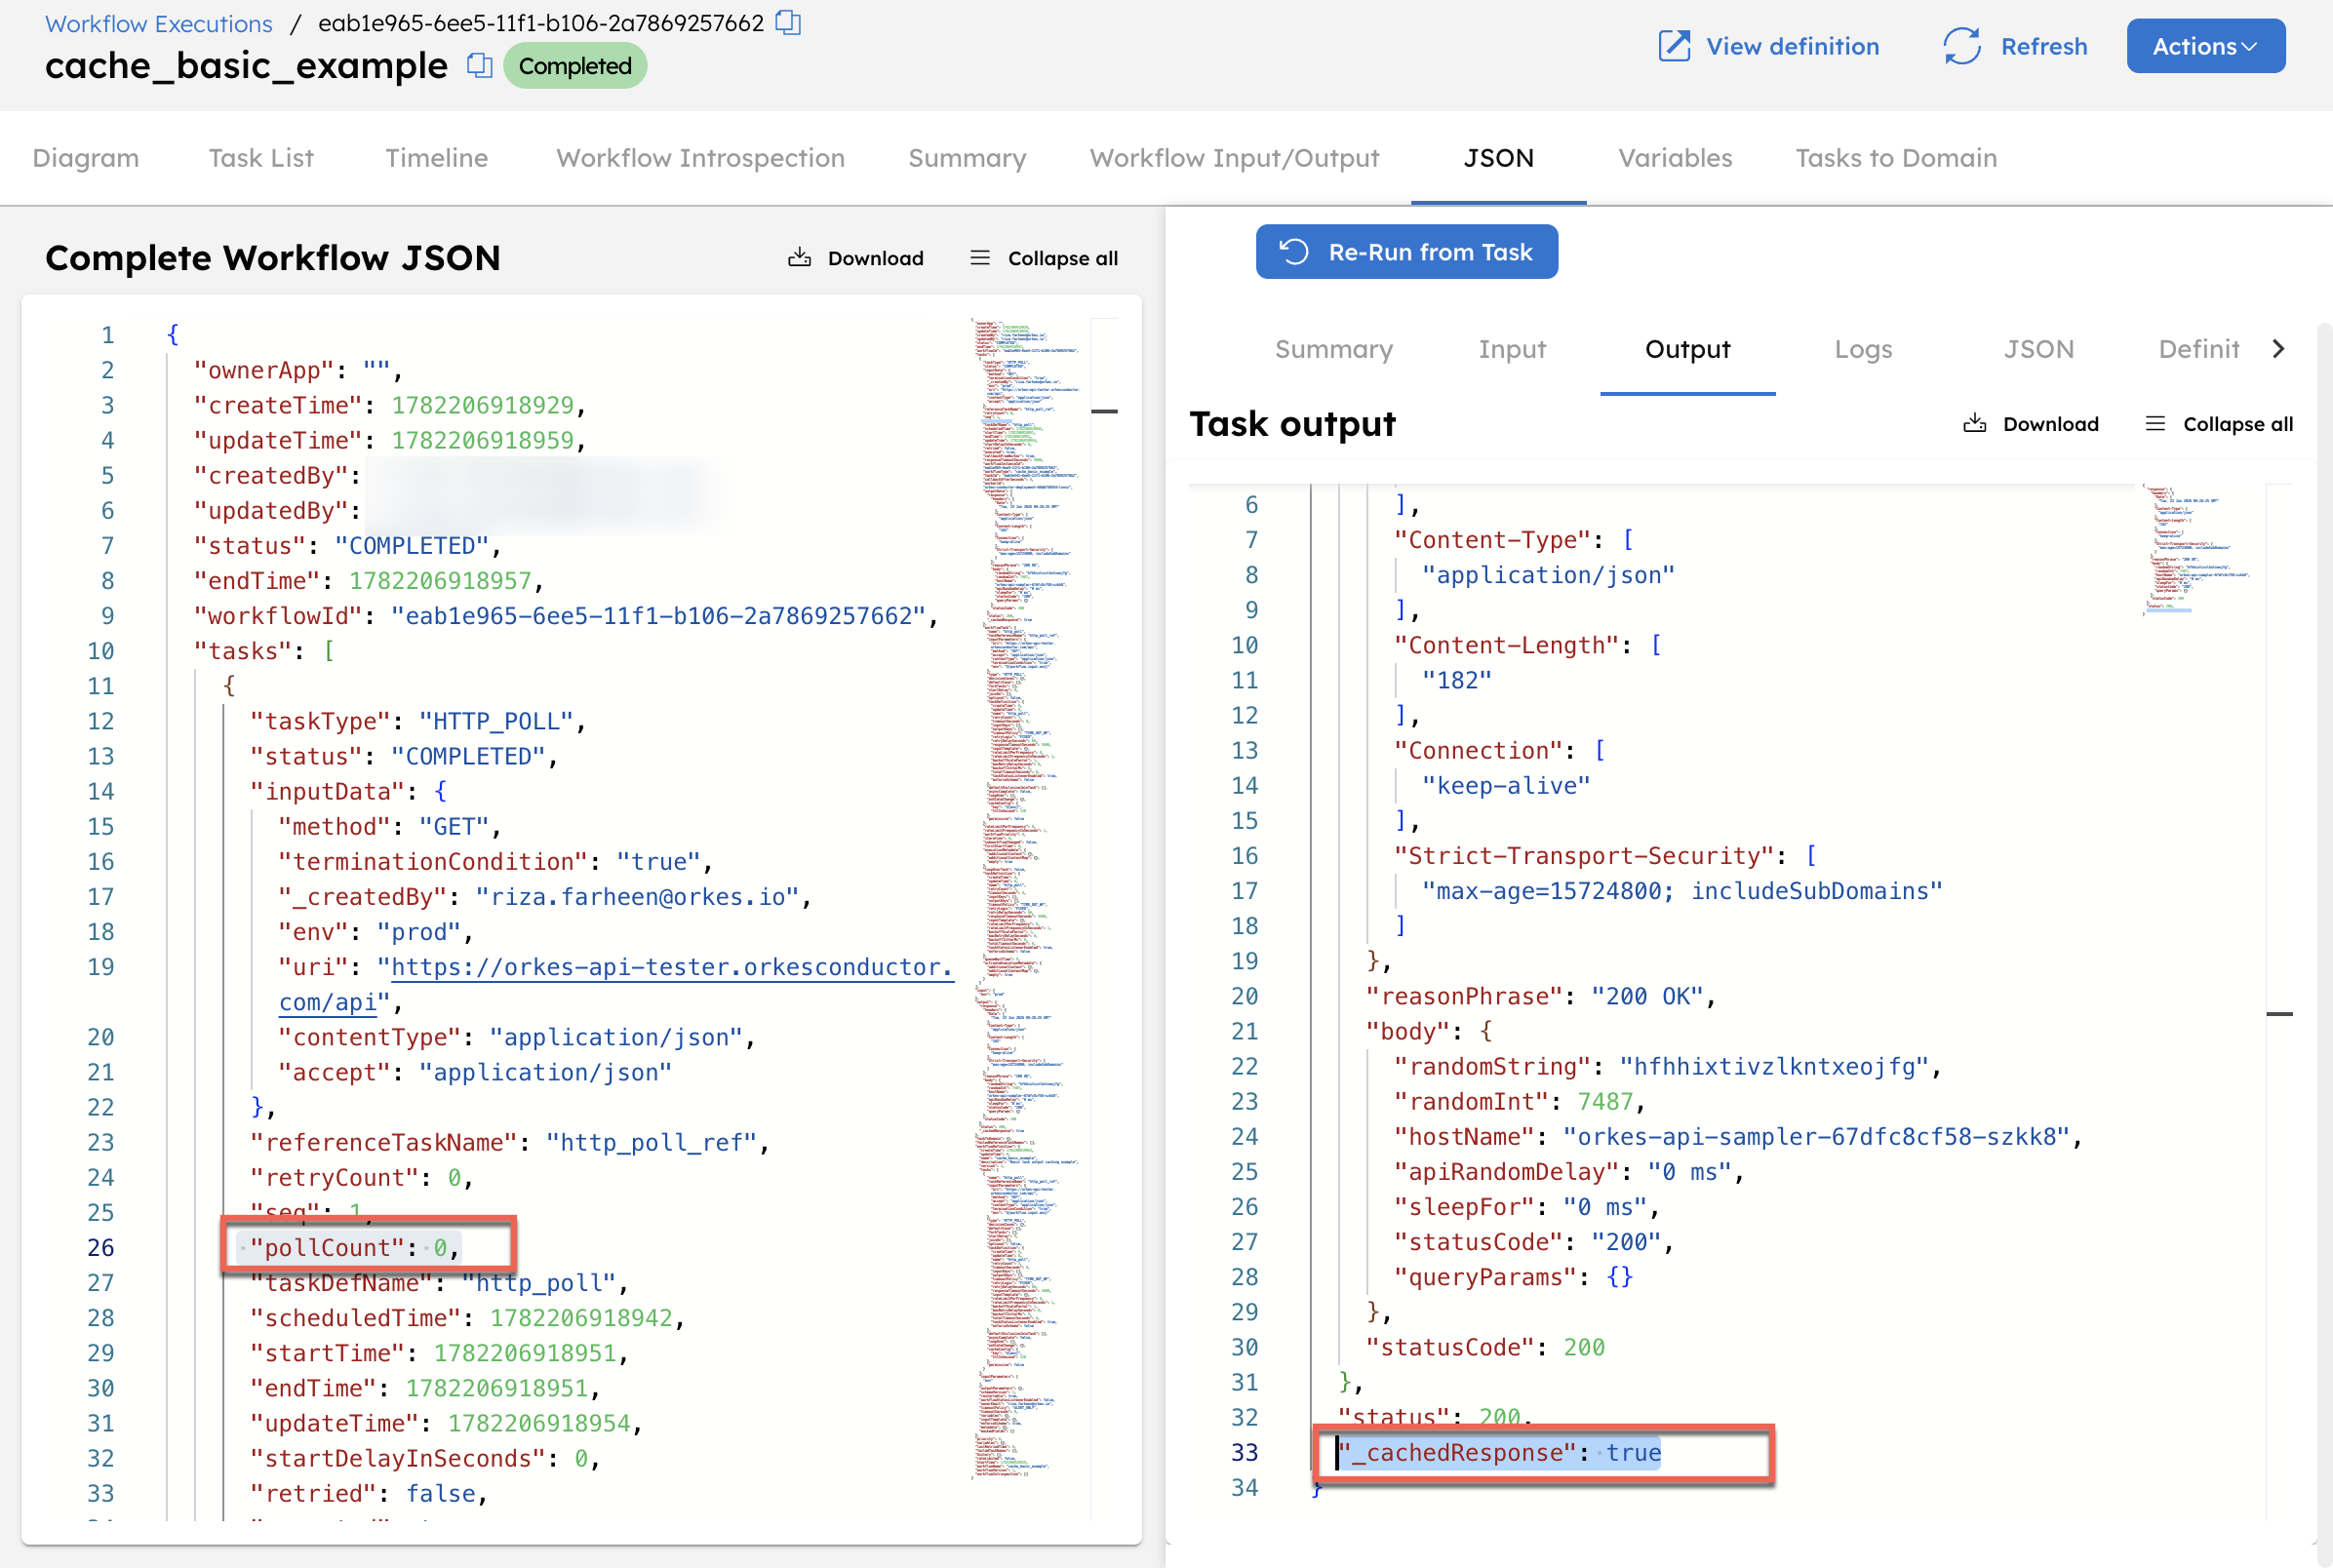Click the "createTime" line in JSON
Image resolution: width=2333 pixels, height=1568 pixels.
390,405
